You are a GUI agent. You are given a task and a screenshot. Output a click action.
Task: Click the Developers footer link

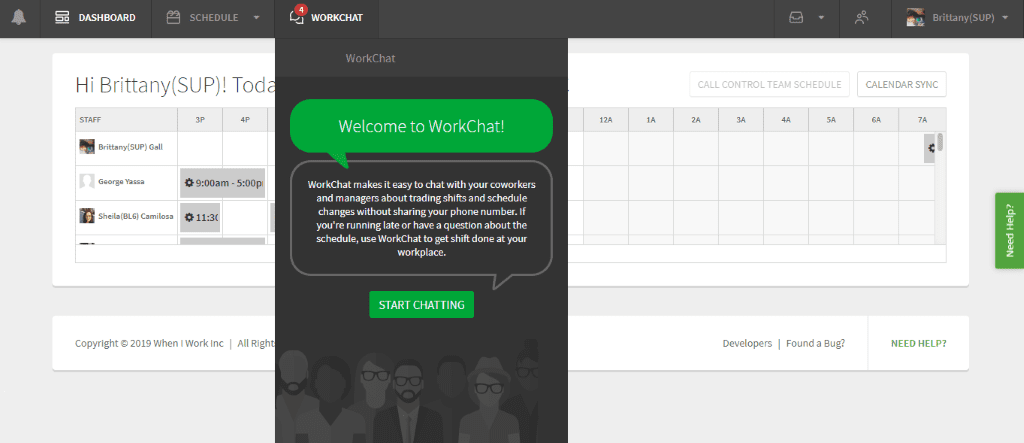coord(747,343)
